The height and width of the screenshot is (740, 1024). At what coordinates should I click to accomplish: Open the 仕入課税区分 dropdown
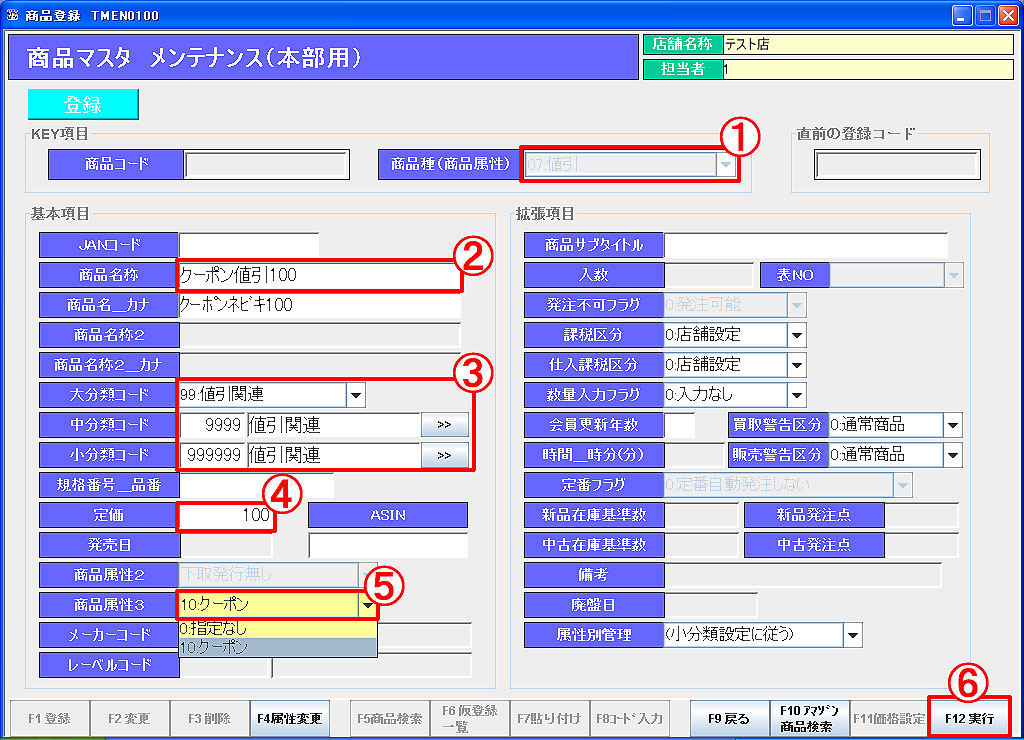796,365
